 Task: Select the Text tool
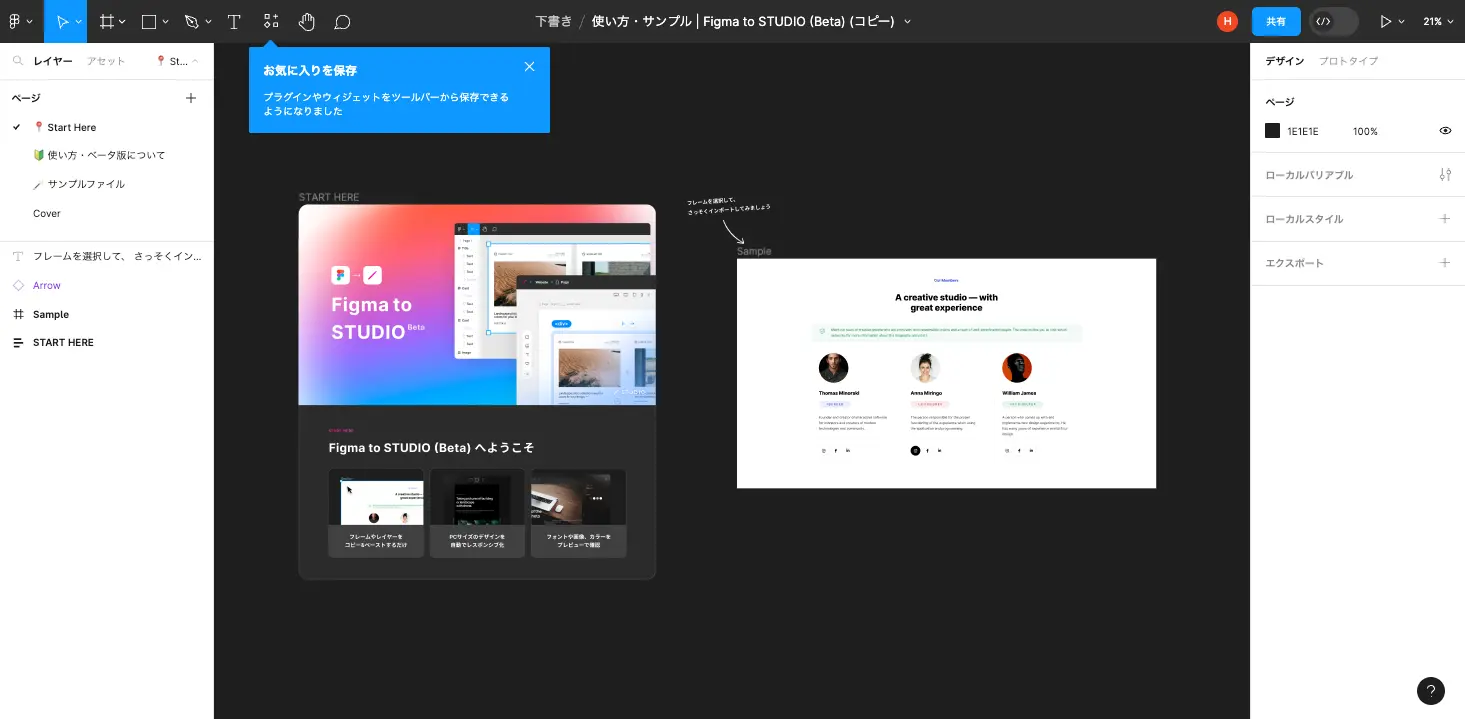(x=234, y=21)
